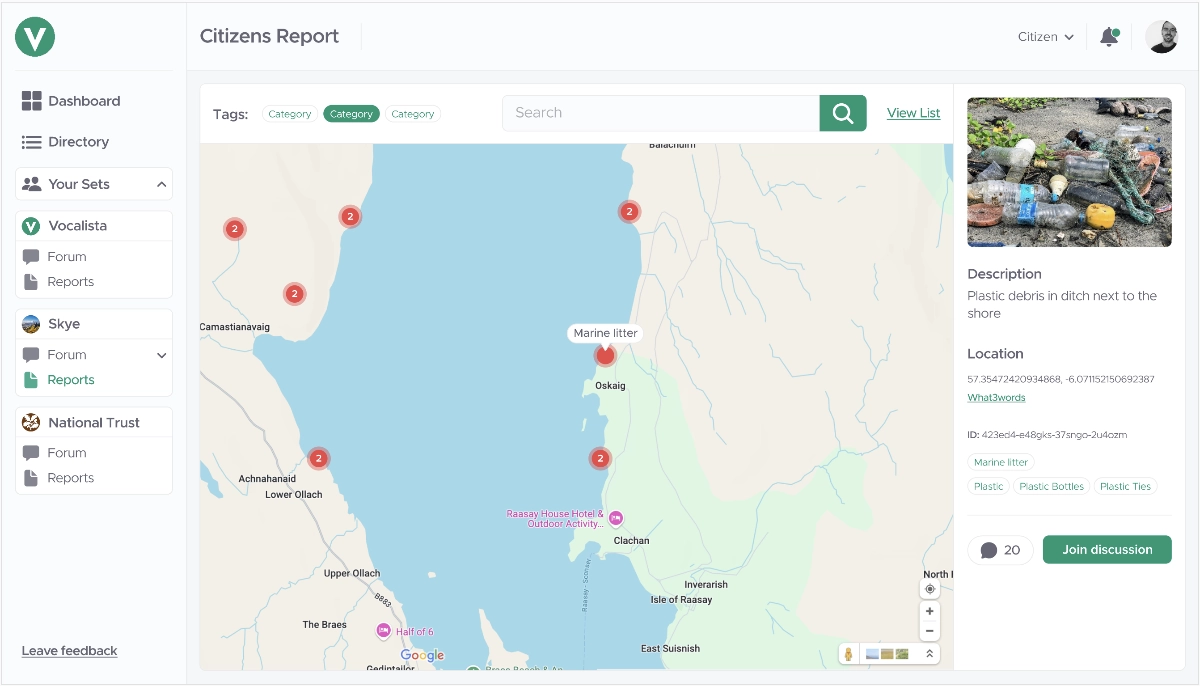Viewport: 1200px width, 686px height.
Task: Collapse the Your Sets section
Action: 161,185
